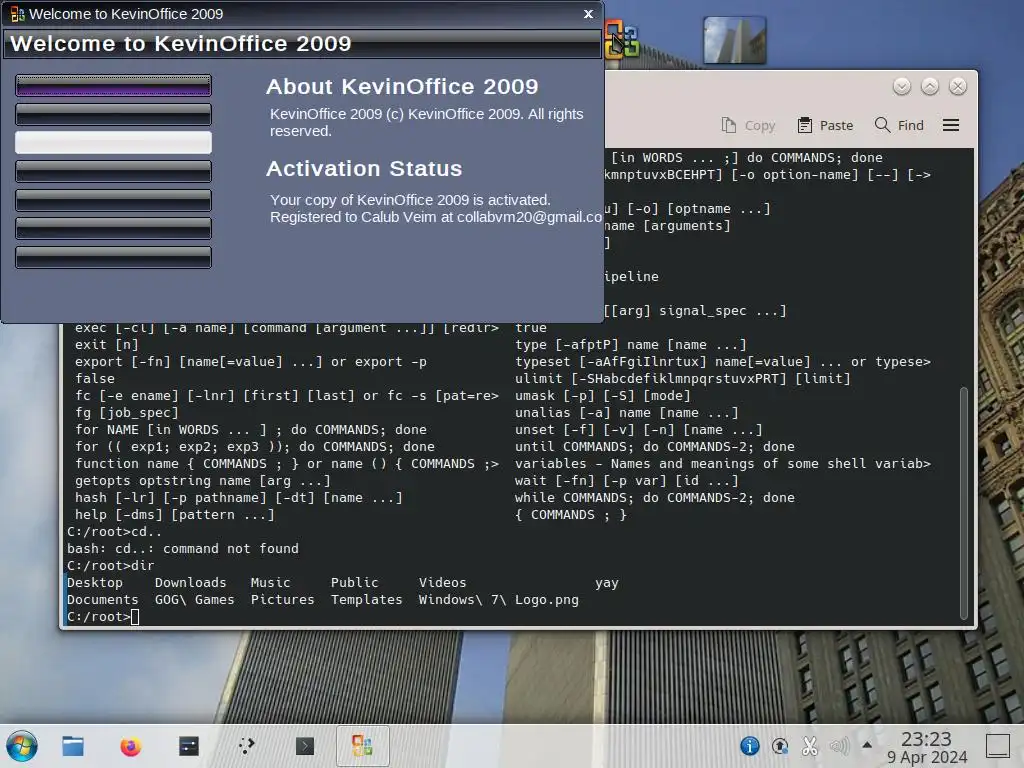The height and width of the screenshot is (768, 1024).
Task: Click 'Templates' in terminal listing
Action: click(366, 600)
